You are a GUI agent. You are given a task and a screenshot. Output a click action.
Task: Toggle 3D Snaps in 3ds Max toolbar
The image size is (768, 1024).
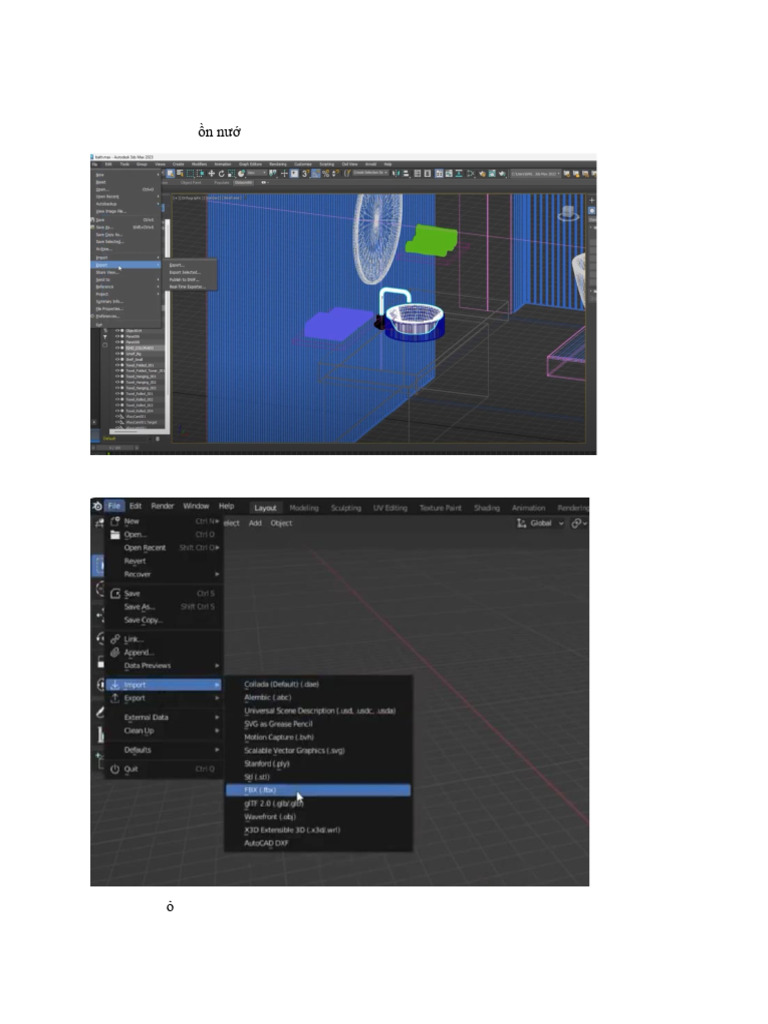304,173
